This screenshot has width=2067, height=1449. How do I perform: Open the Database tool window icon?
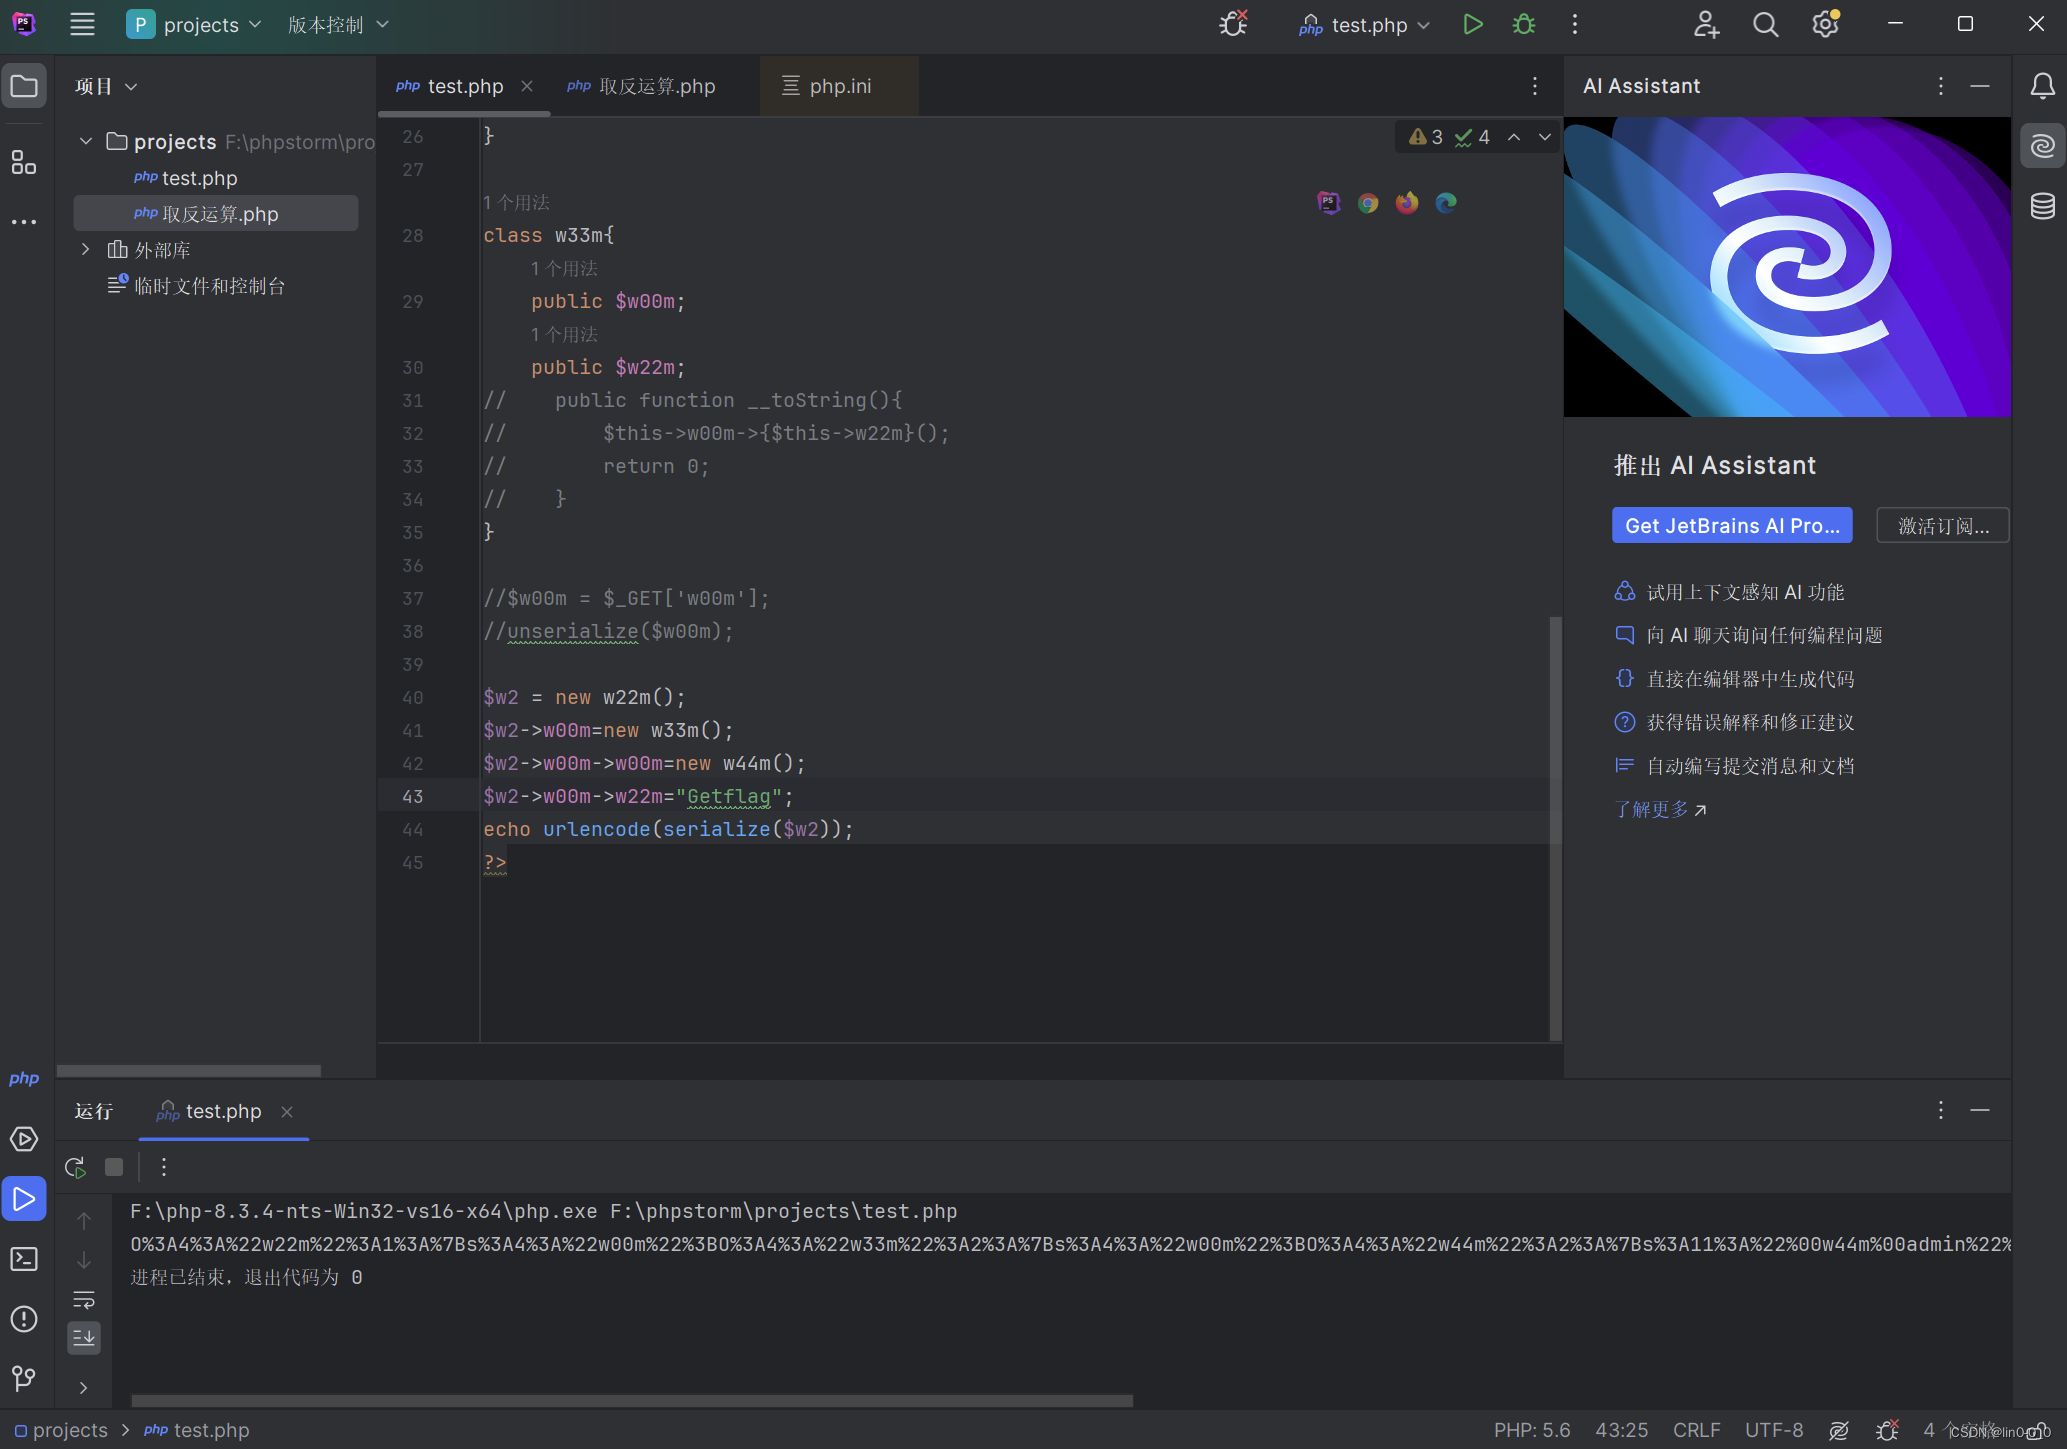(x=2042, y=207)
